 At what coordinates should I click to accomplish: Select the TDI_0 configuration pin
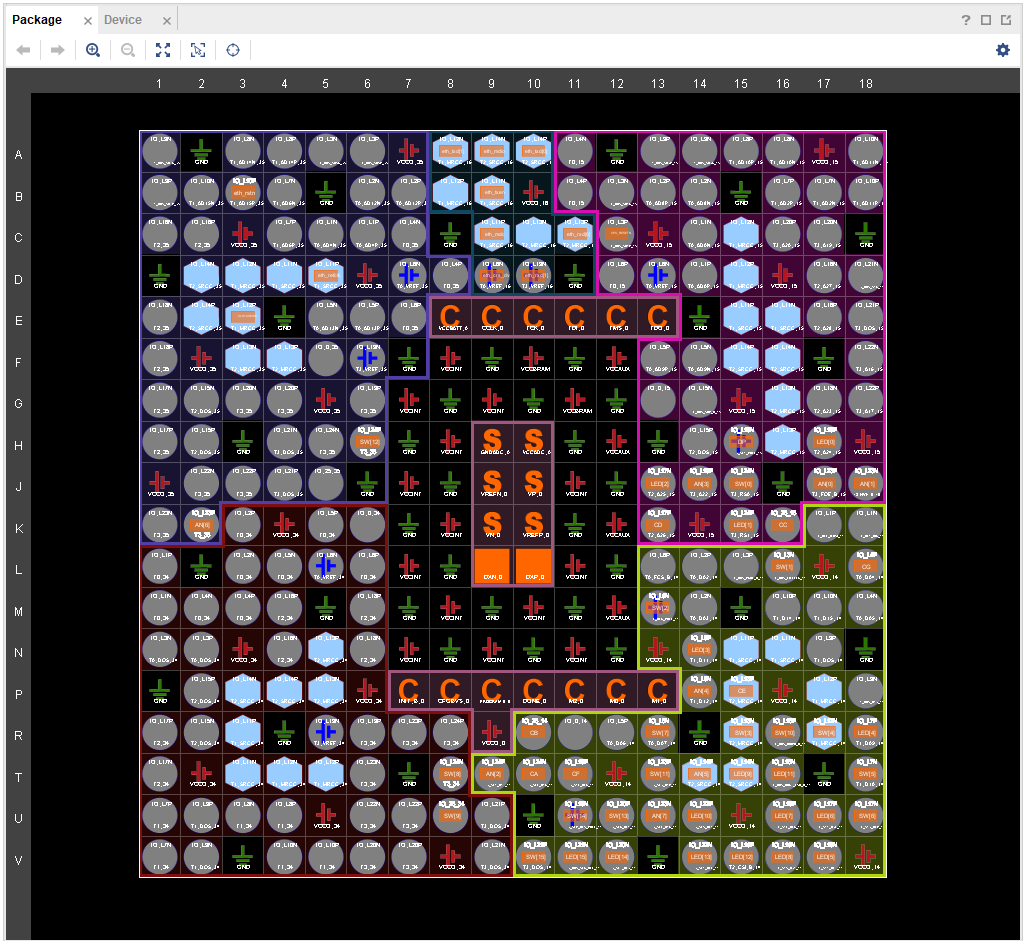(x=575, y=318)
